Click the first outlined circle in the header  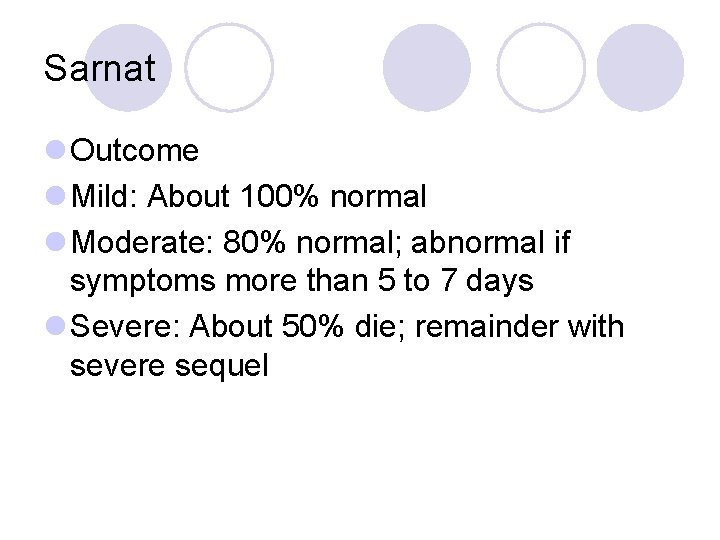click(x=229, y=68)
